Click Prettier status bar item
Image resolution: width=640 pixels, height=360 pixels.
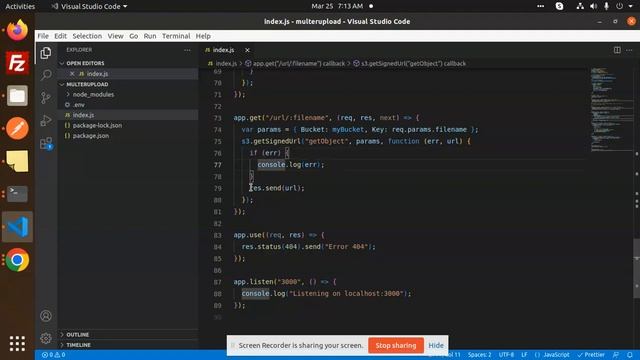[x=591, y=355]
